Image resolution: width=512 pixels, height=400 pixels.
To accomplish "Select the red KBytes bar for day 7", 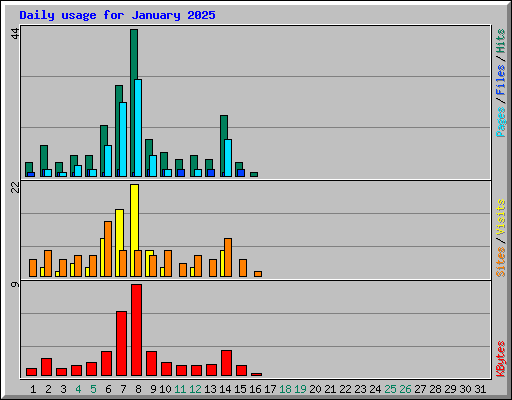I will coord(121,343).
